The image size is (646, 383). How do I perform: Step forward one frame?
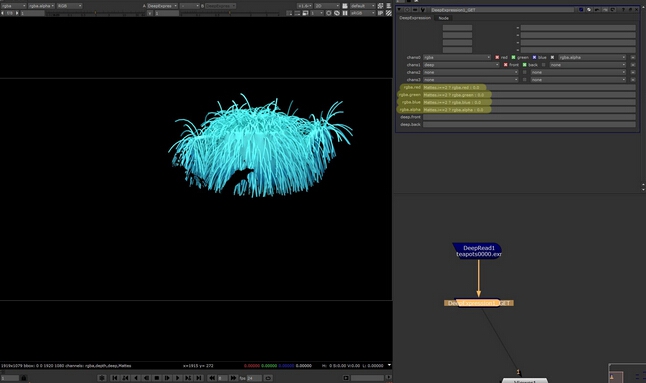(x=167, y=378)
